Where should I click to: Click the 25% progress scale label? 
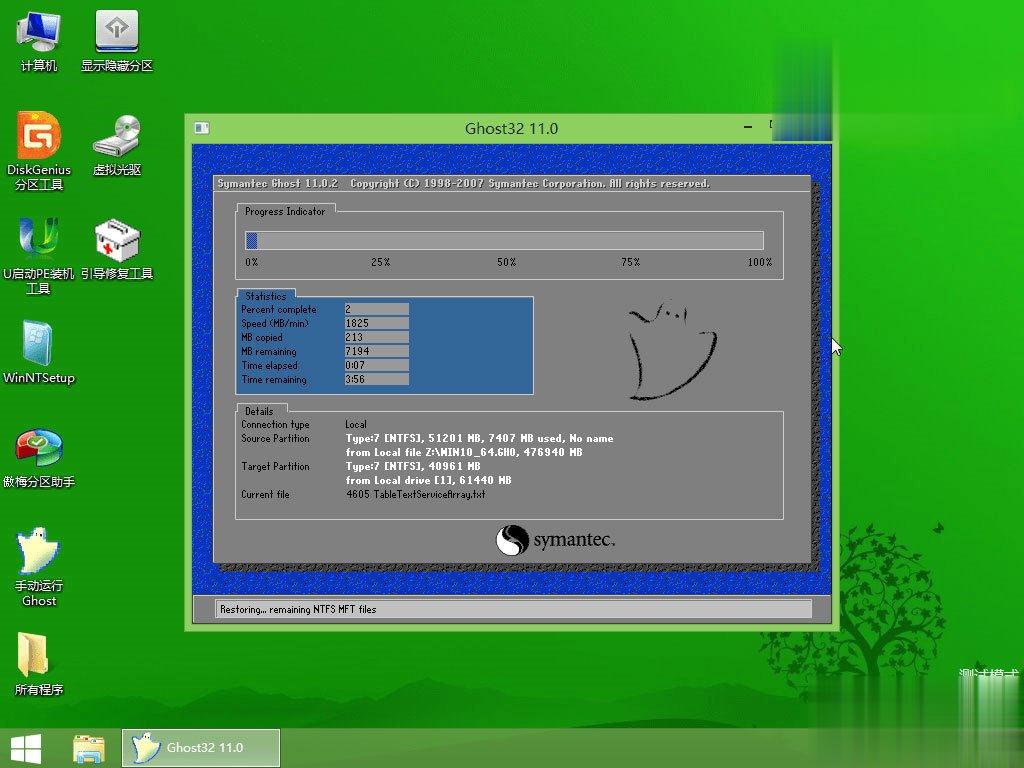pyautogui.click(x=380, y=262)
